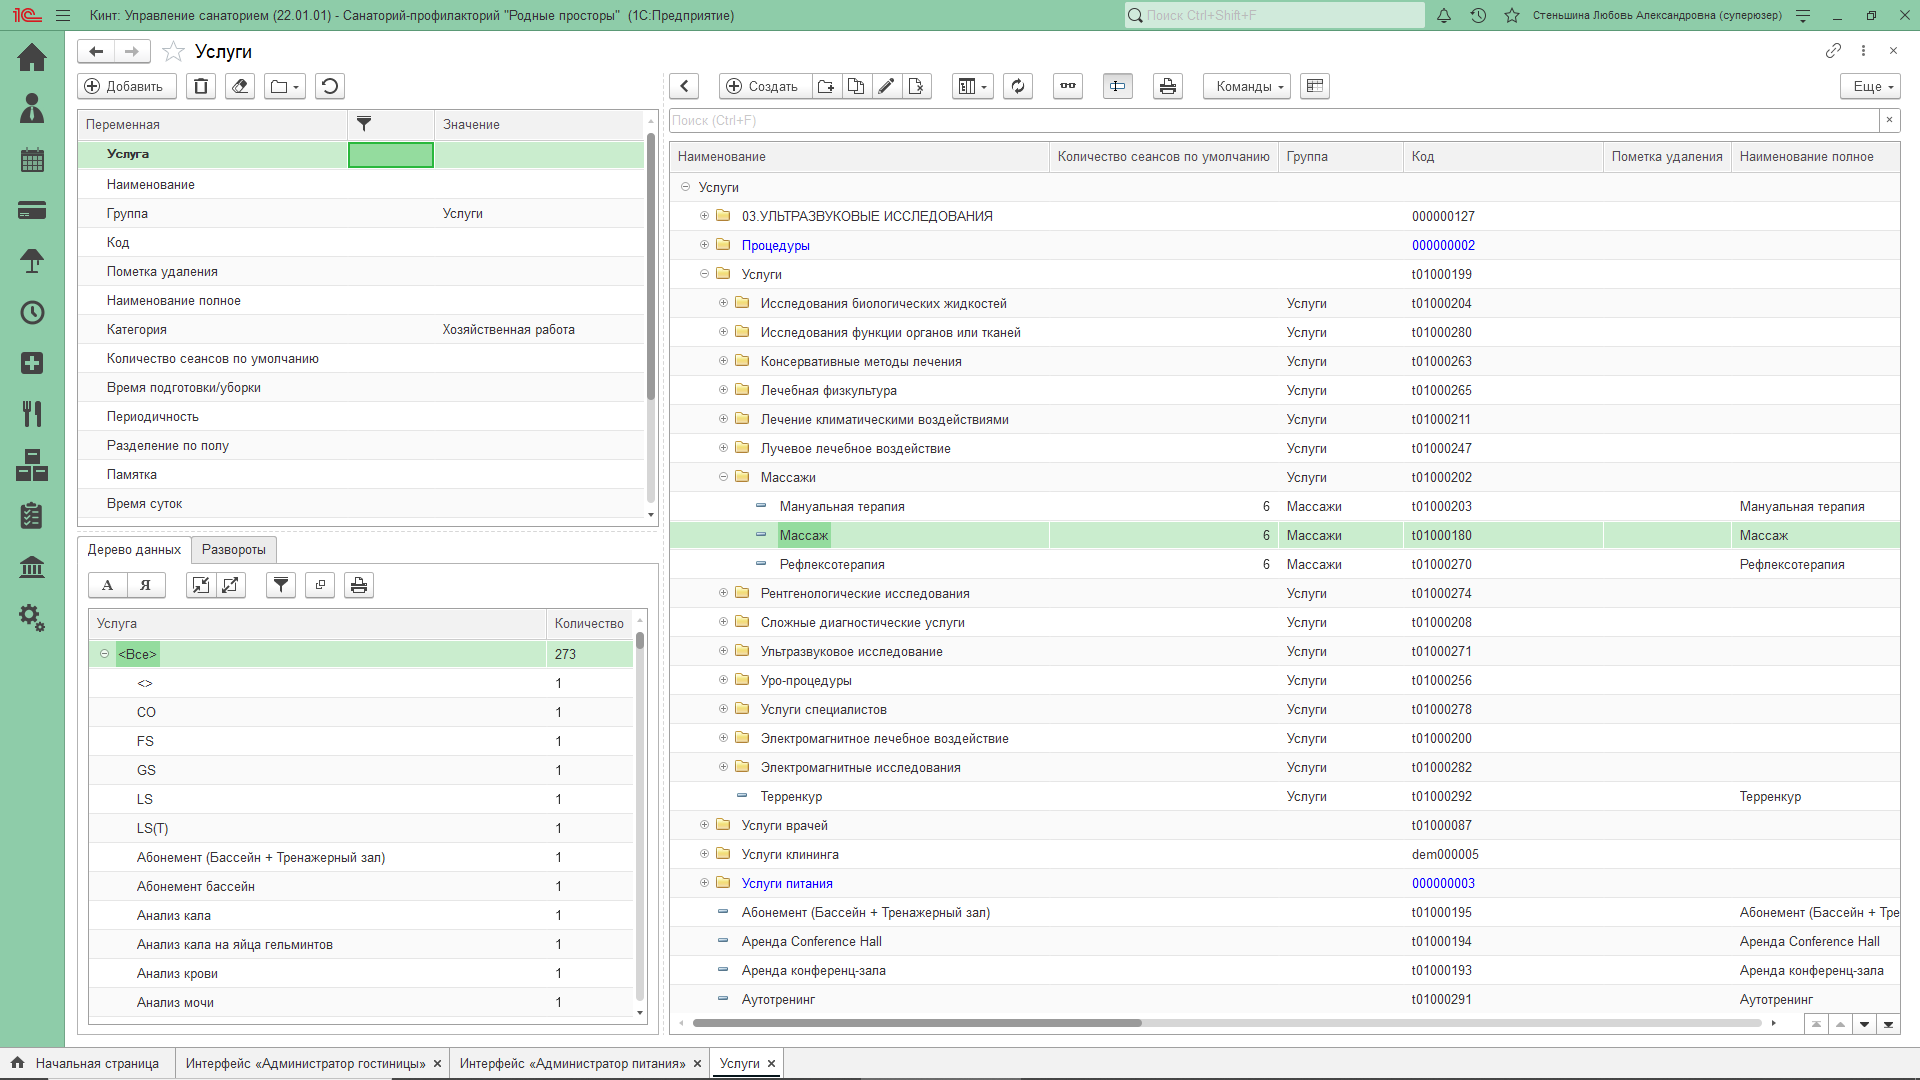Switch to Интерфейс «Администратор гостиницы» tab
1920x1080 pixels.
(x=305, y=1063)
